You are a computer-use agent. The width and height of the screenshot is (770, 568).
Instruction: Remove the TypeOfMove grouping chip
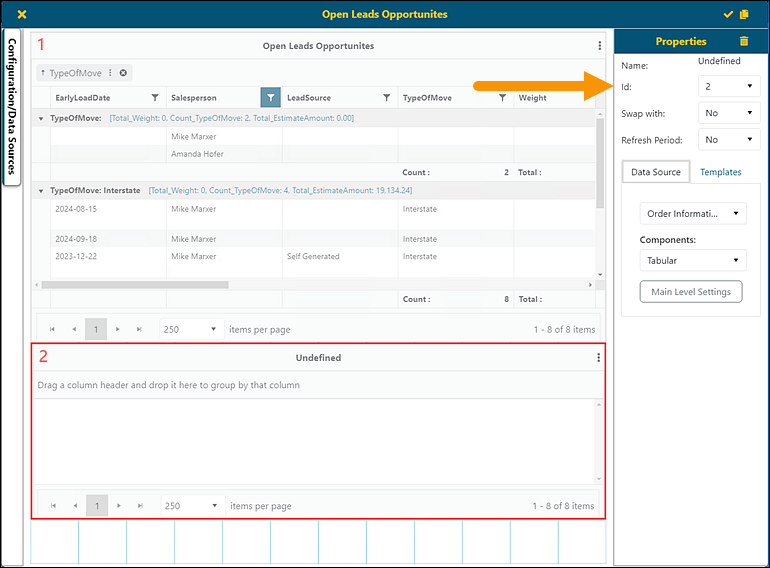pyautogui.click(x=123, y=73)
